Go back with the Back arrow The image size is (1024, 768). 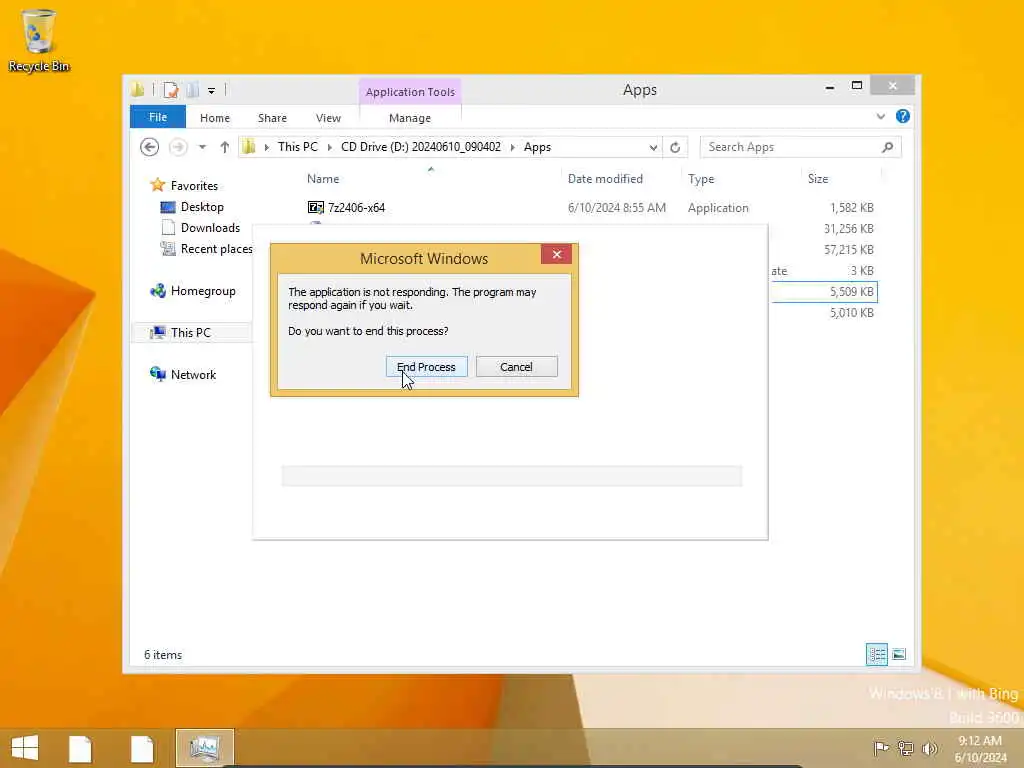point(150,147)
